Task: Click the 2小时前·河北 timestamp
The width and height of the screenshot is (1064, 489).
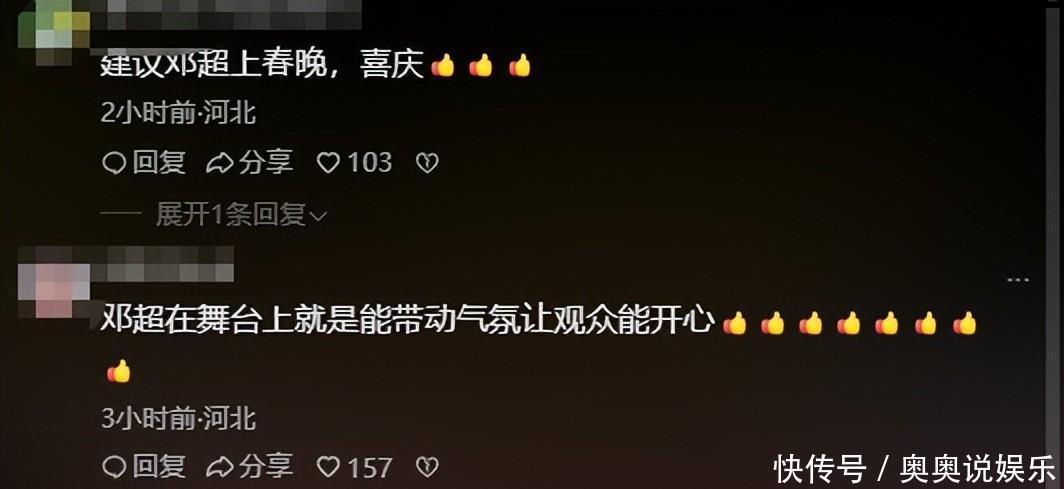Action: tap(178, 113)
